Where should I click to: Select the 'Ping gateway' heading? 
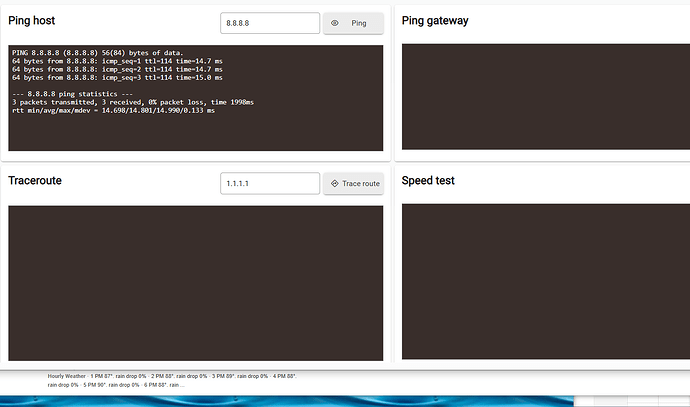pyautogui.click(x=435, y=21)
